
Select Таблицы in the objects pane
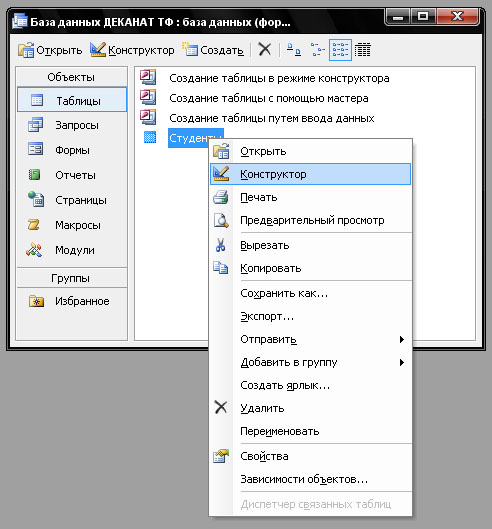pos(72,100)
